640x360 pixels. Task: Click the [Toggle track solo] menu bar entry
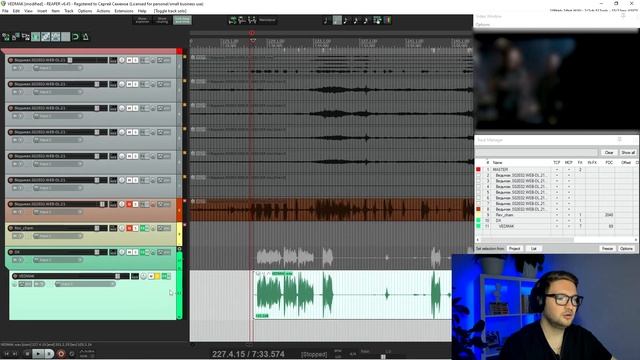click(x=170, y=11)
